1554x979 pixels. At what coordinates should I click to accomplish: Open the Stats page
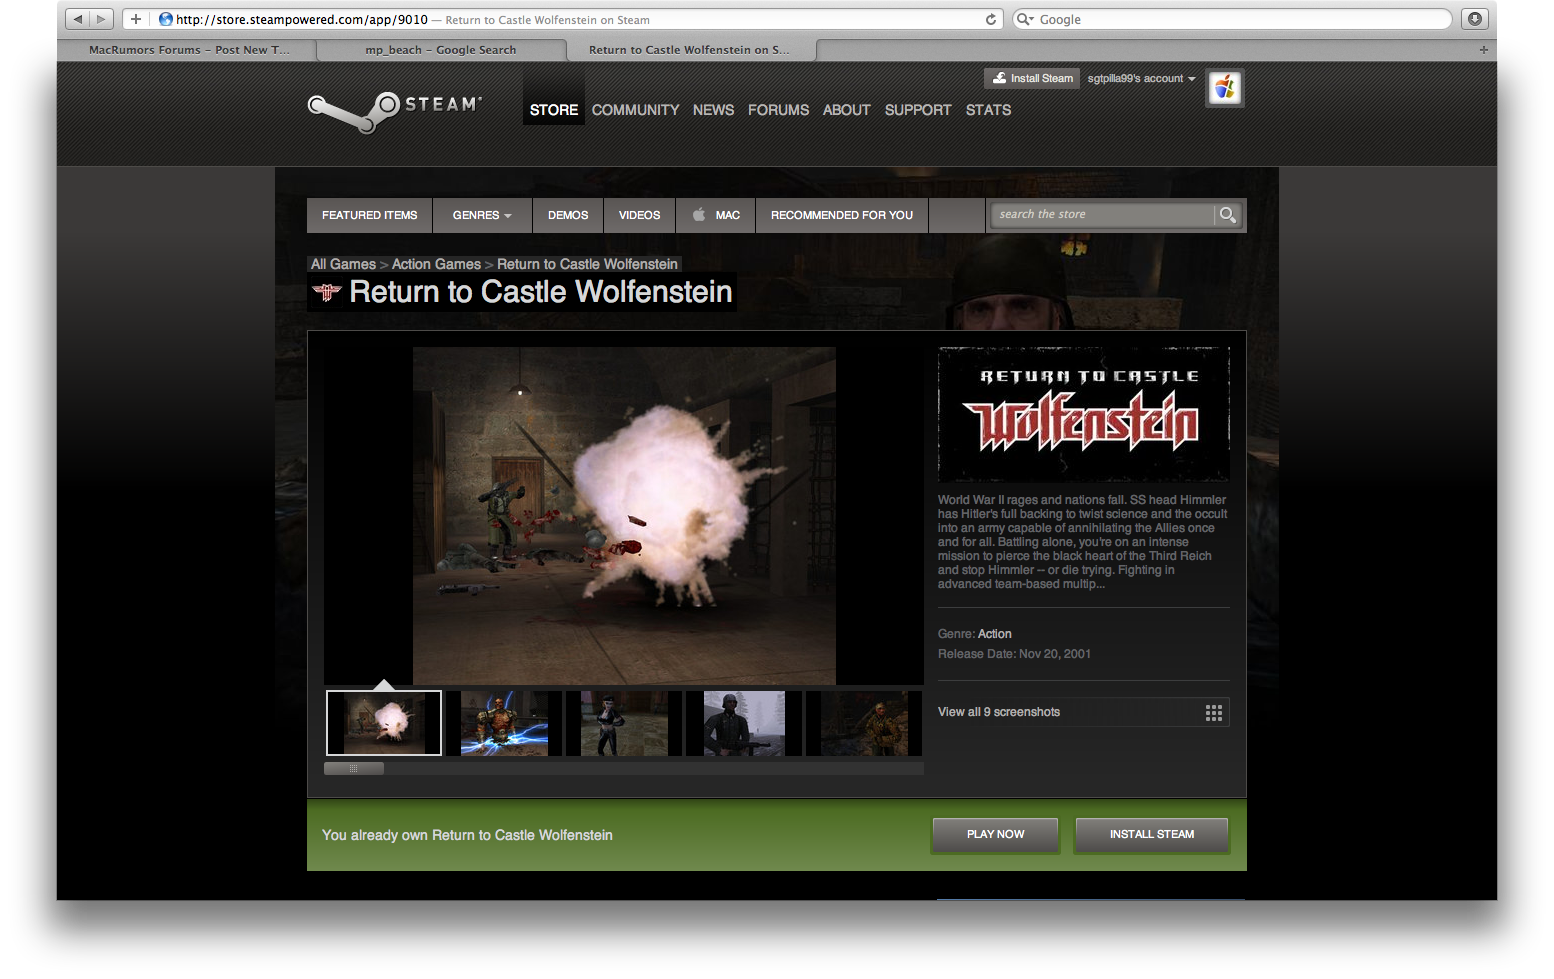[x=988, y=110]
